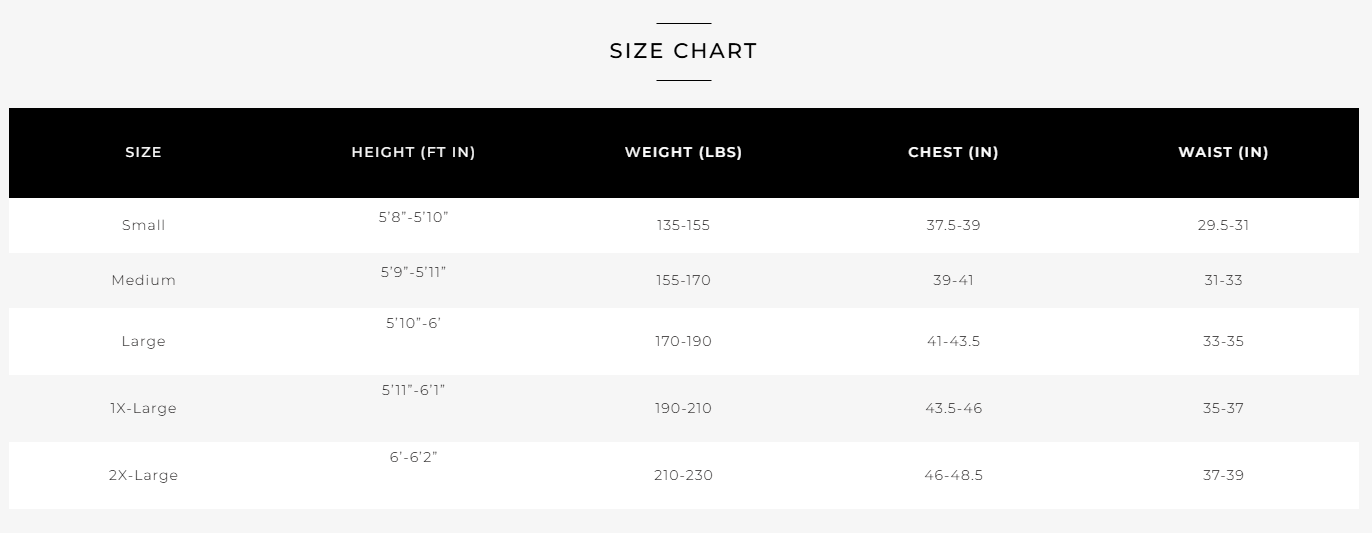
Task: Select the Medium size row label
Action: point(143,280)
